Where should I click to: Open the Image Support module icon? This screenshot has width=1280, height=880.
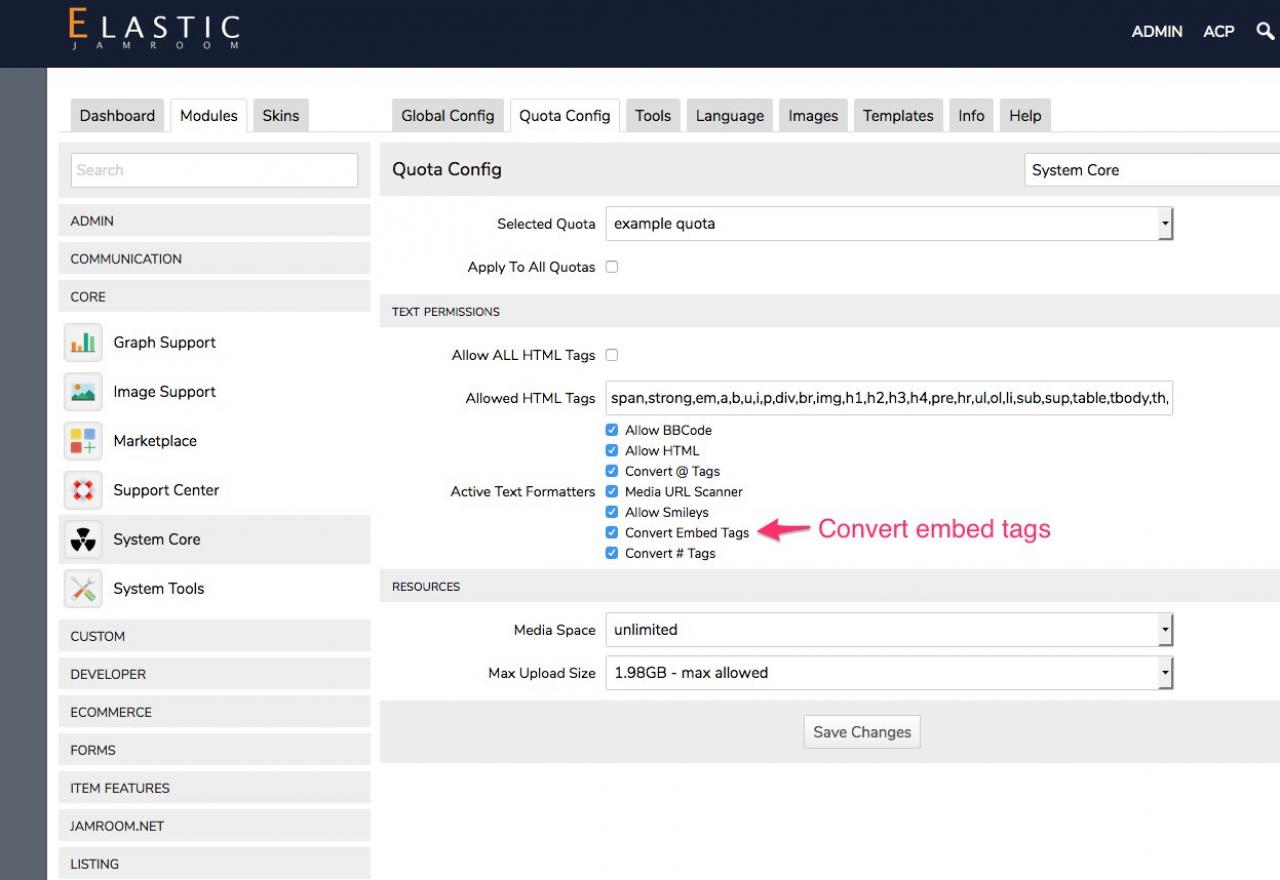[83, 392]
